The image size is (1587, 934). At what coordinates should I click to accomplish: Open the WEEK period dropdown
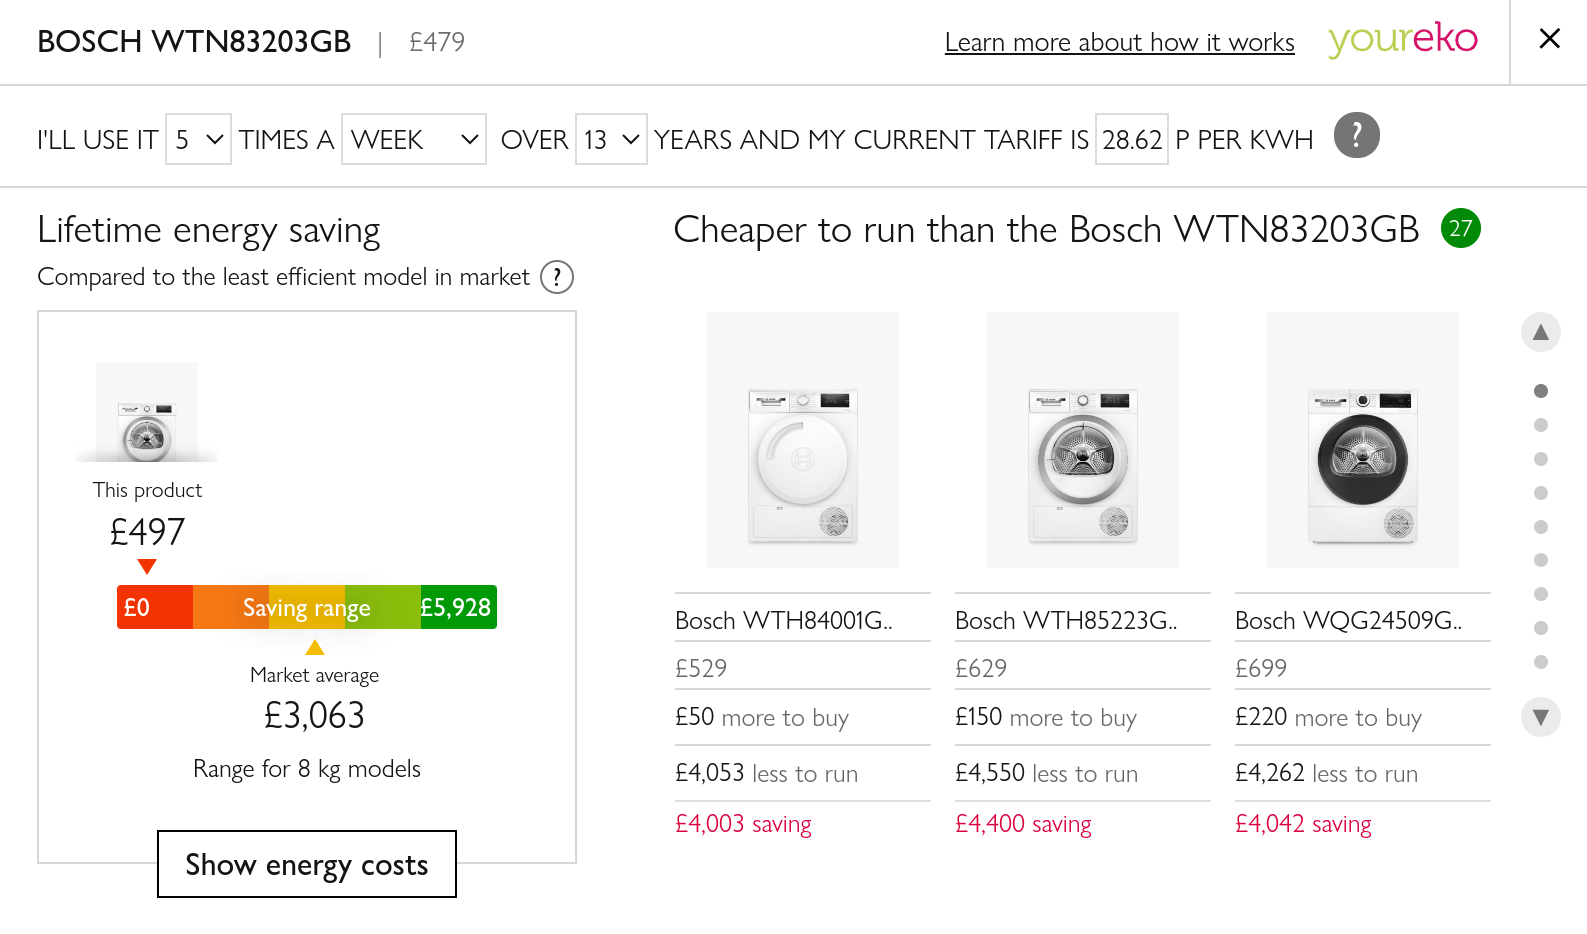[414, 139]
